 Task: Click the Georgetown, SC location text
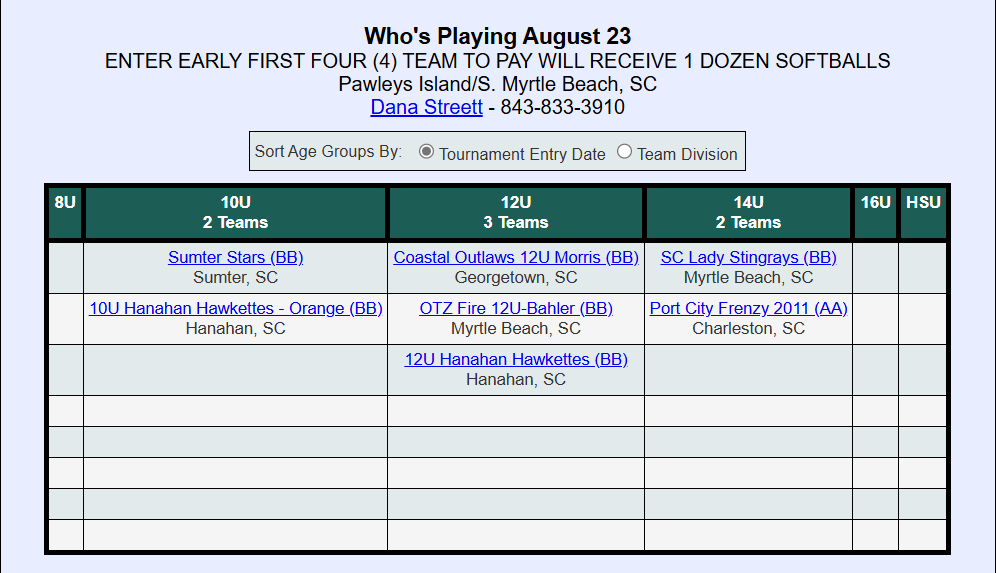(x=516, y=277)
